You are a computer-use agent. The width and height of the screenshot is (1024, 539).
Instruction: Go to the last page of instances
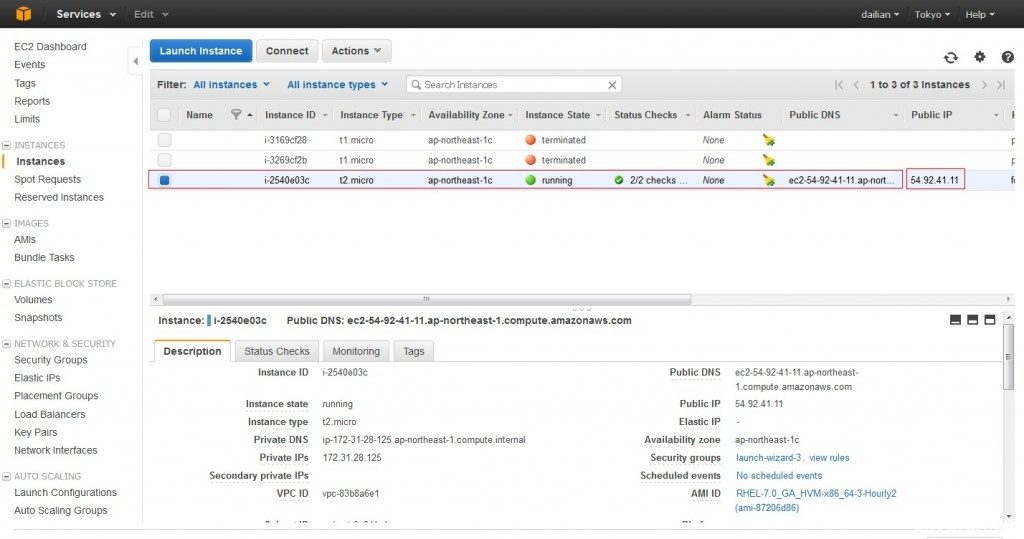pyautogui.click(x=1000, y=85)
